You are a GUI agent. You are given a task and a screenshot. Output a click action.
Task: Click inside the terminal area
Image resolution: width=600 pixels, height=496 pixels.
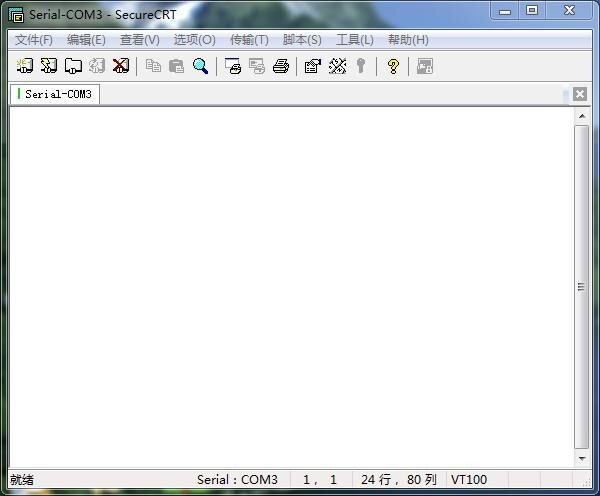(292, 287)
